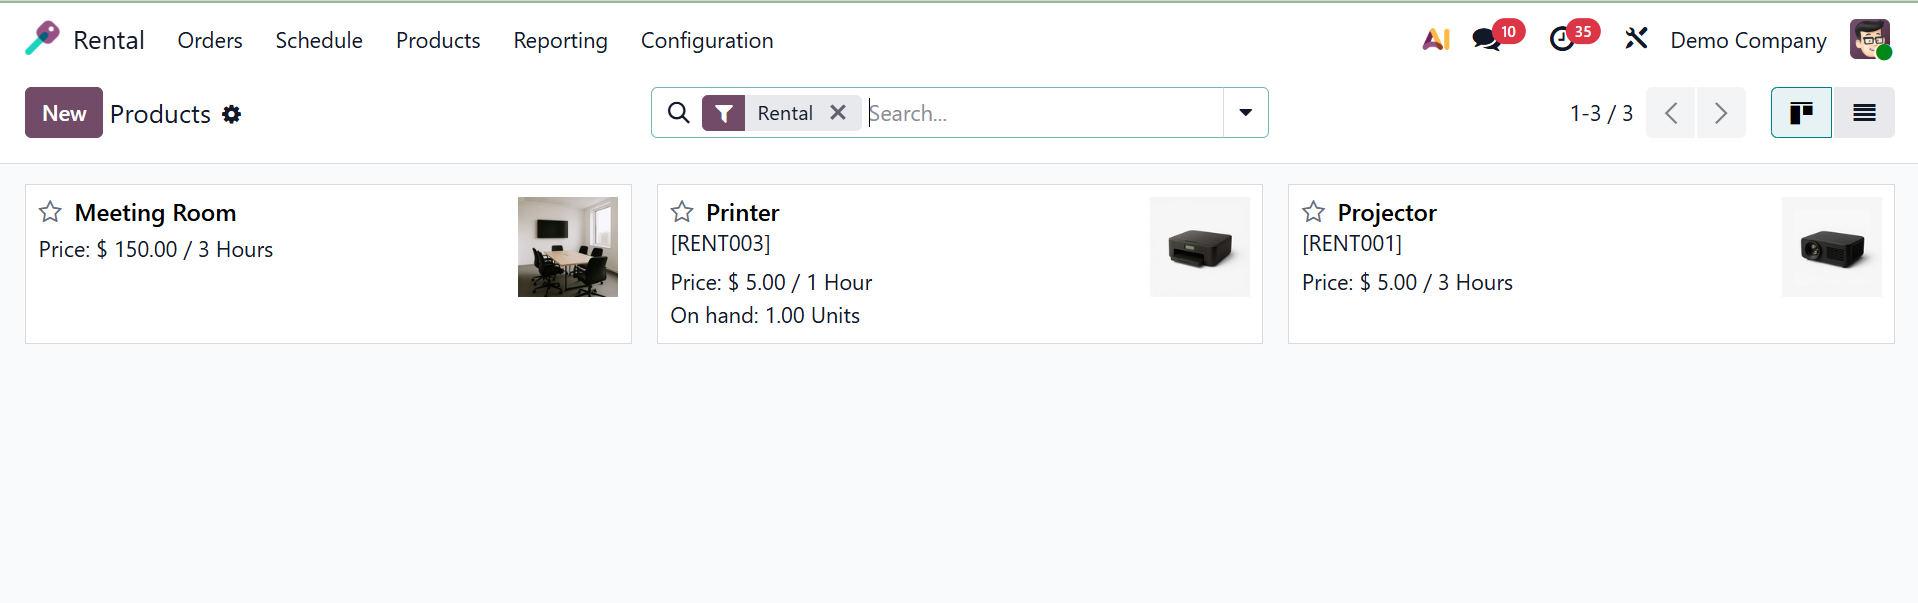Open the AI assistant icon

[x=1436, y=39]
